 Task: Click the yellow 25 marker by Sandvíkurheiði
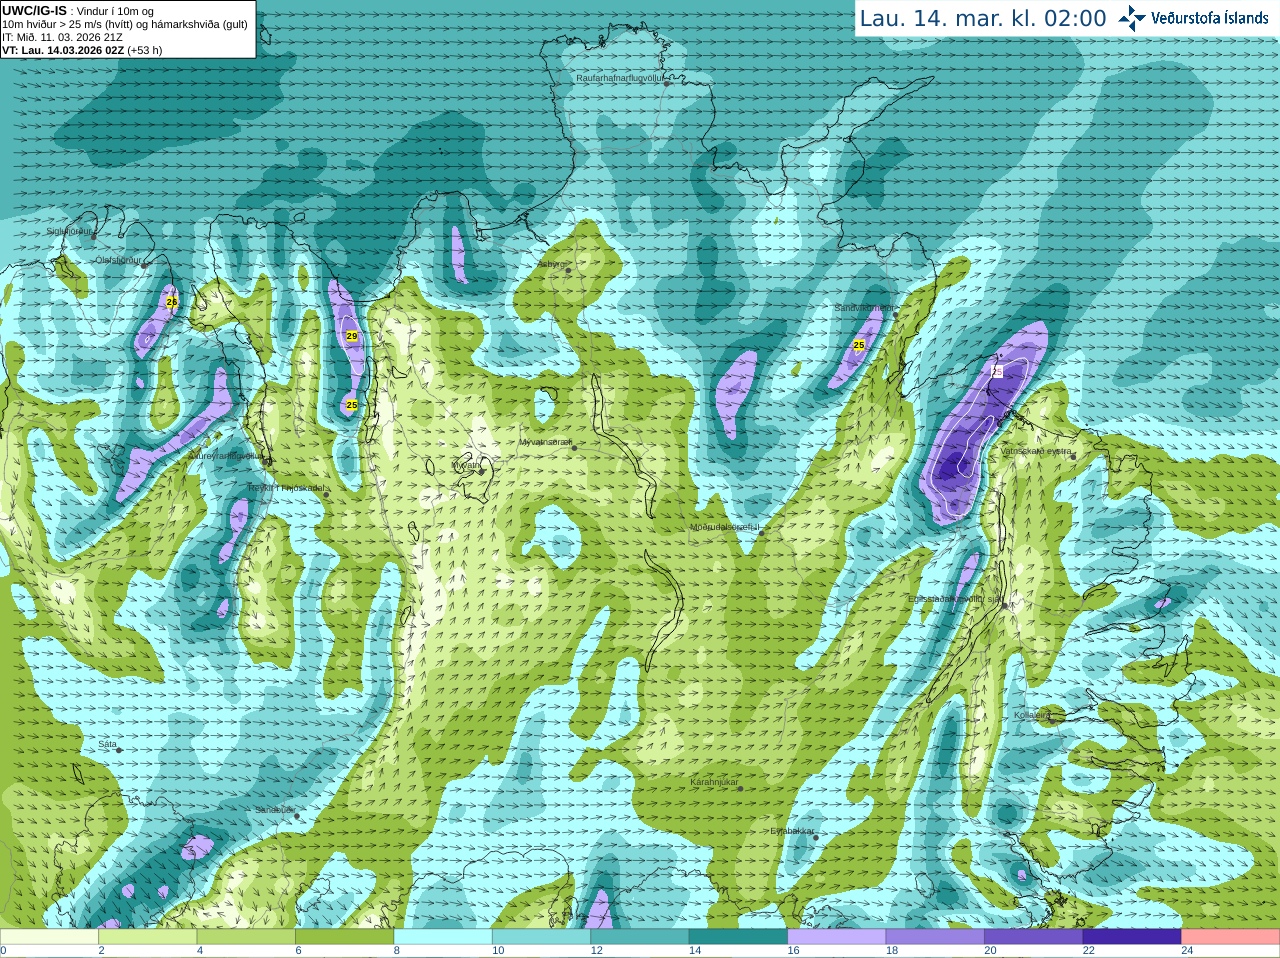tap(859, 345)
